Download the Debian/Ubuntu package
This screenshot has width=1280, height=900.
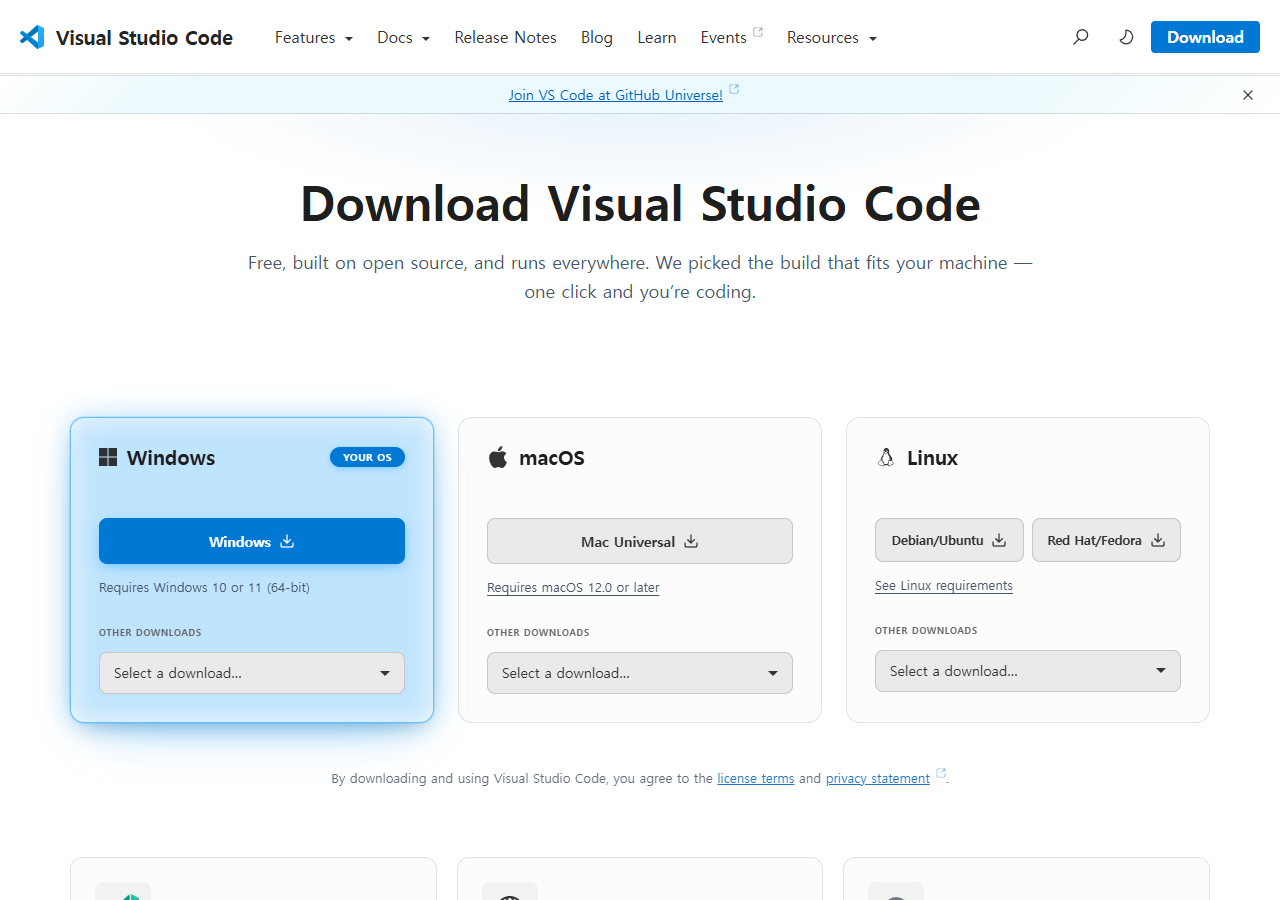pos(949,540)
